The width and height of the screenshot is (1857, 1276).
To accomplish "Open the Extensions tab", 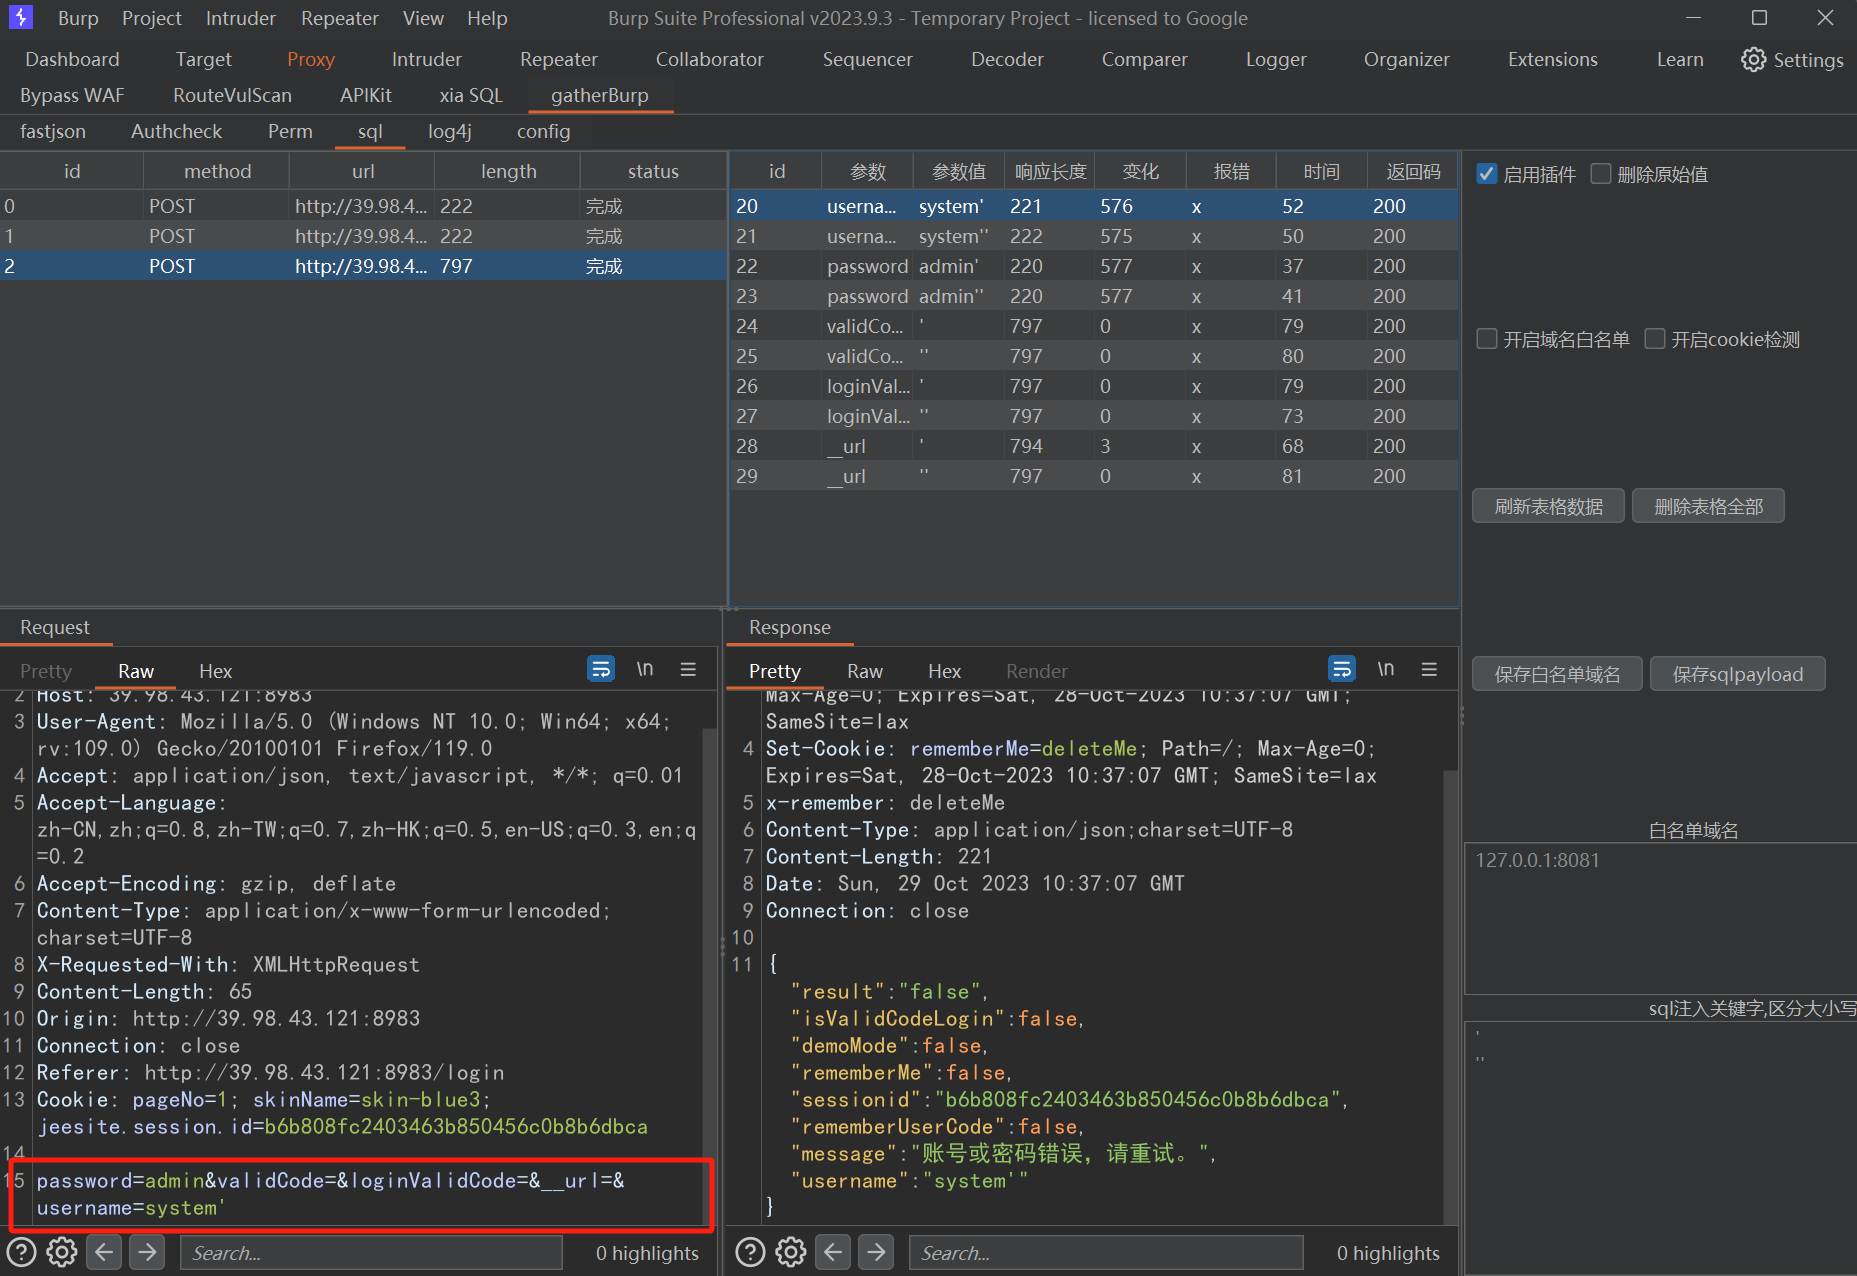I will point(1553,59).
